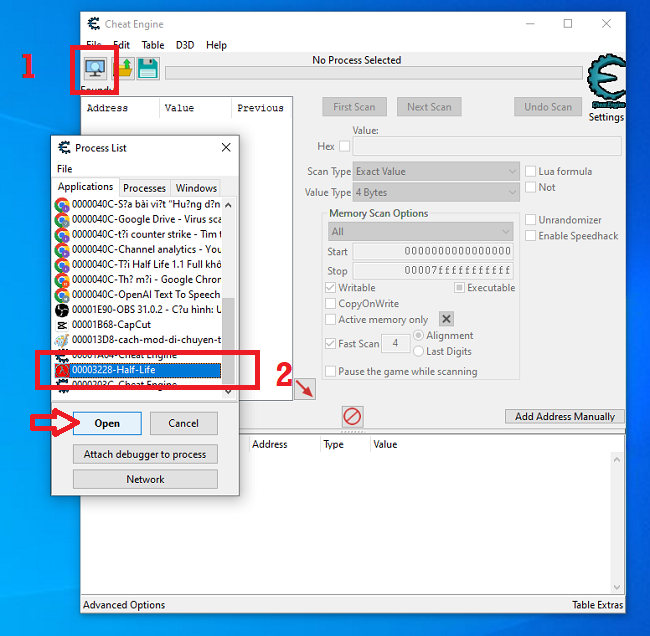
Task: Switch to the Processes tab
Action: point(144,188)
